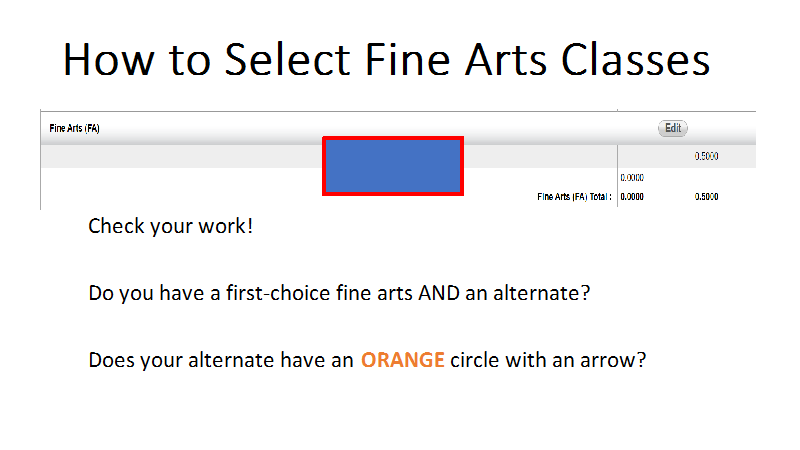Select the blue rectangle with red border
This screenshot has height=450, width=800.
pyautogui.click(x=393, y=166)
